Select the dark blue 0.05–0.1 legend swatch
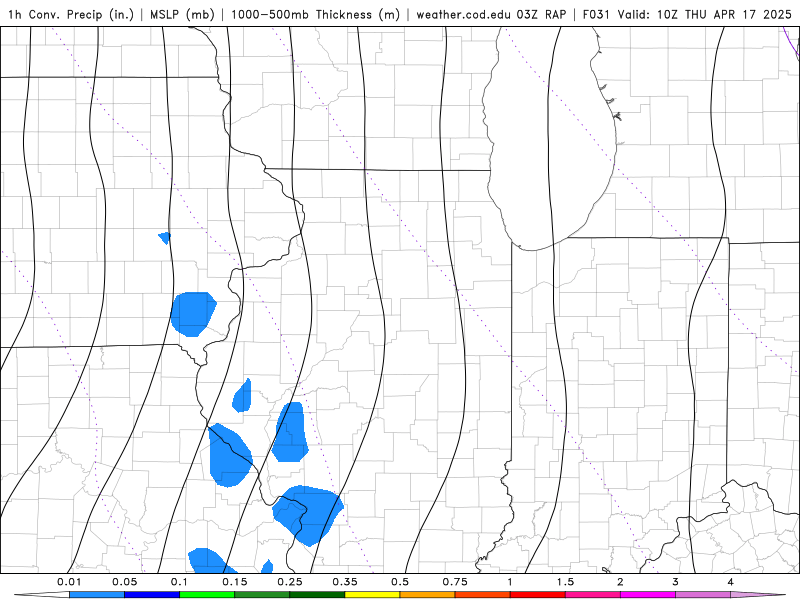Image resolution: width=800 pixels, height=600 pixels. click(152, 595)
